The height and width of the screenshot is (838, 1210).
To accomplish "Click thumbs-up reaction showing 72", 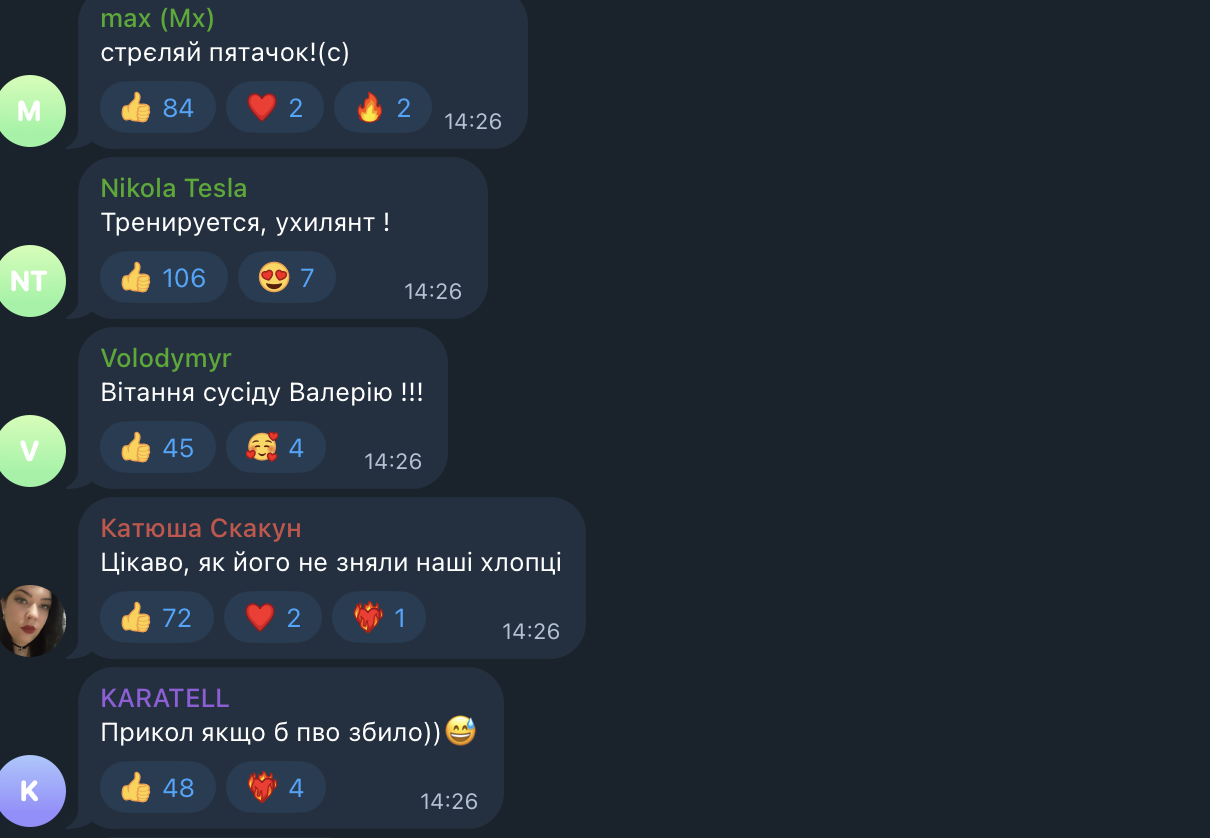I will coord(157,617).
